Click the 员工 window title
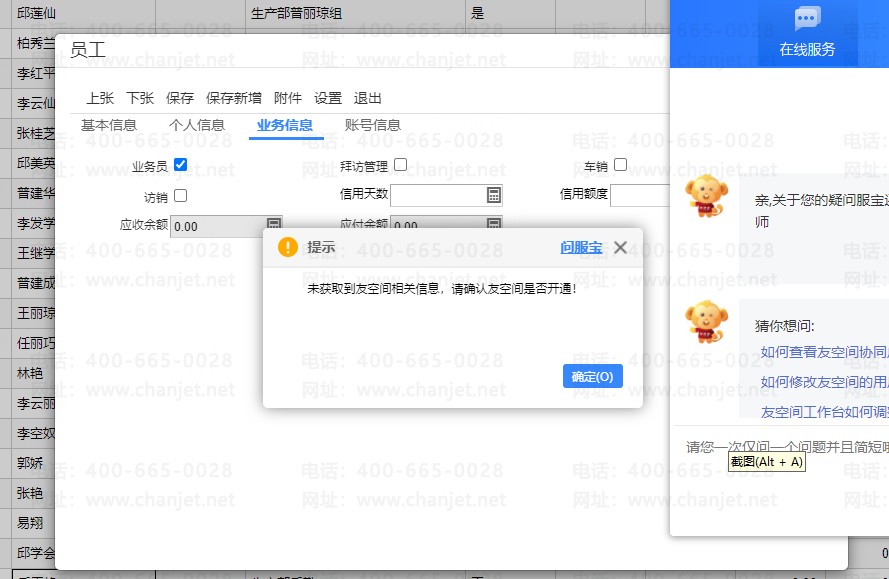The width and height of the screenshot is (889, 579). 88,50
